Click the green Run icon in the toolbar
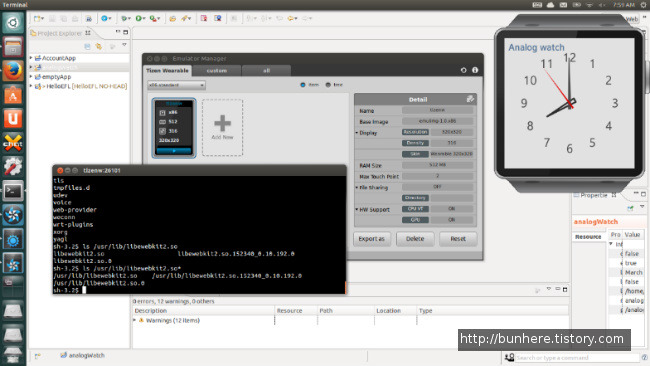 coord(139,19)
